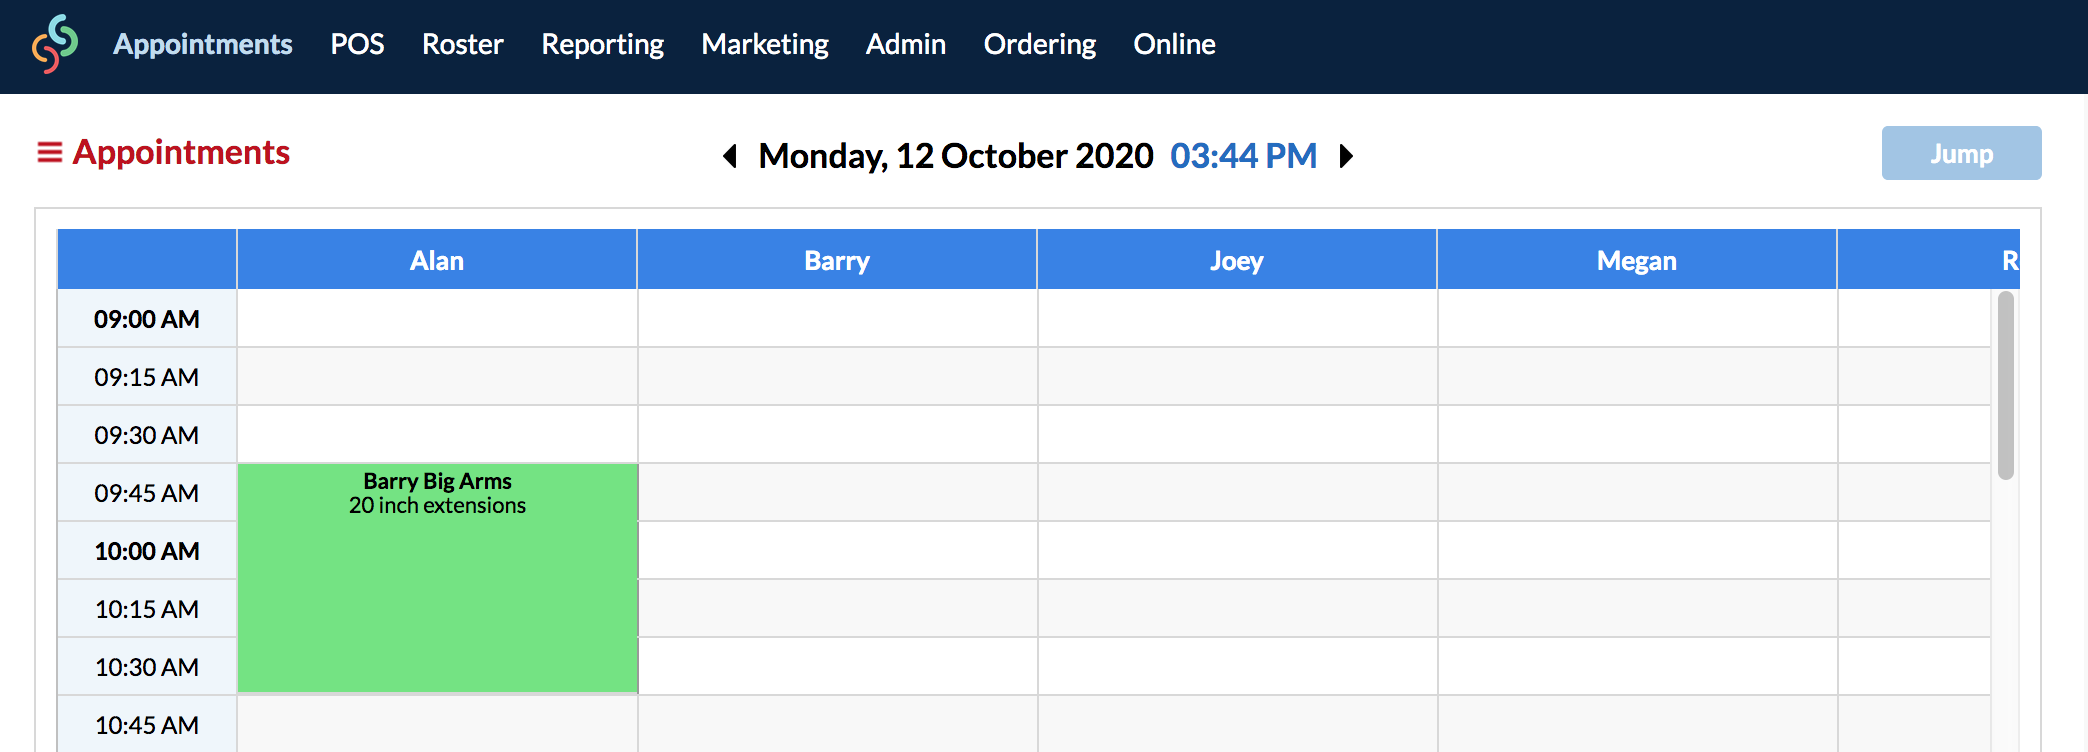Click the 09:45 AM time label
The height and width of the screenshot is (752, 2088).
(x=147, y=493)
